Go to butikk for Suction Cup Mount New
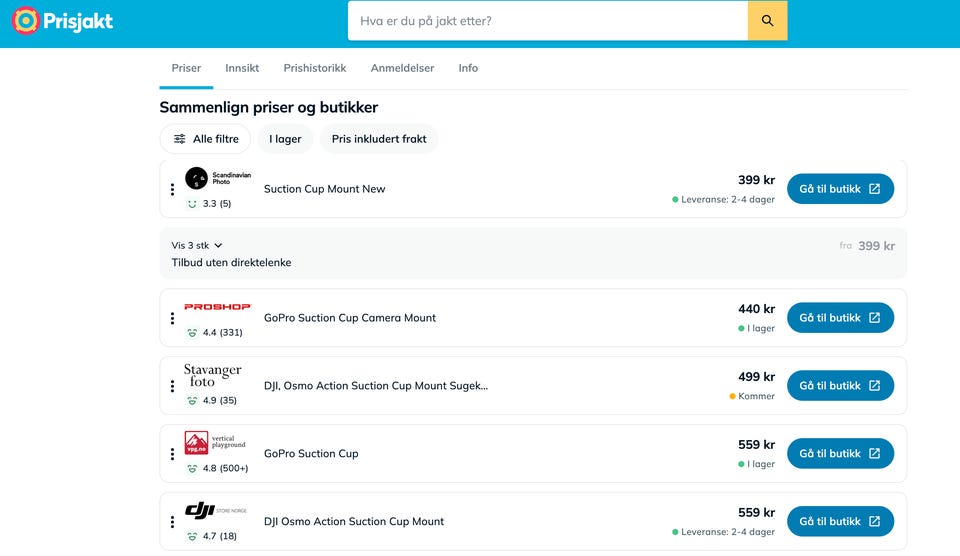 pyautogui.click(x=840, y=189)
